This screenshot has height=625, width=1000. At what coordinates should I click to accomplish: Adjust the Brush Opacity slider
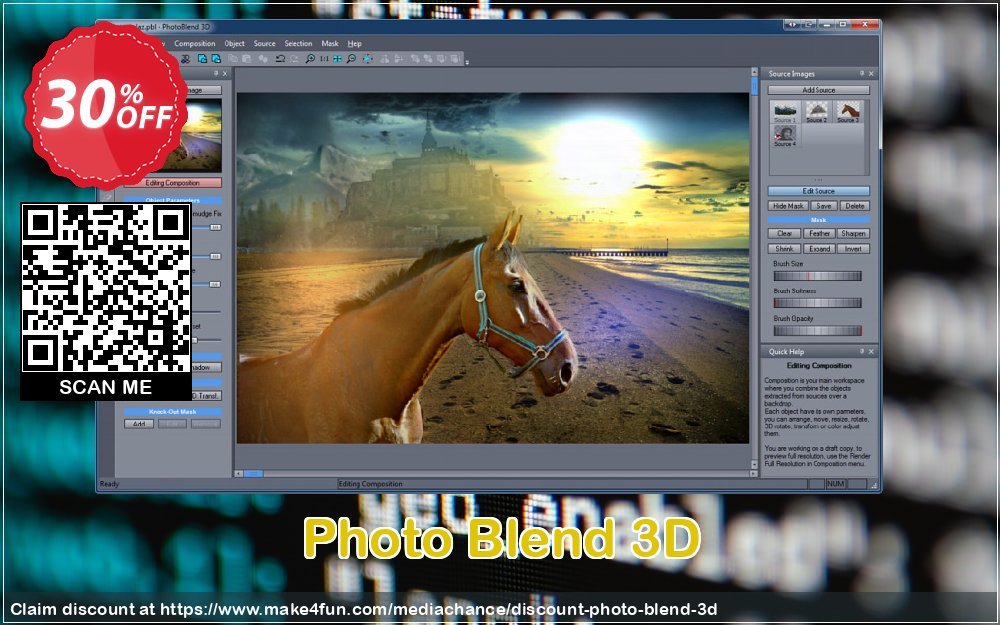coord(818,330)
